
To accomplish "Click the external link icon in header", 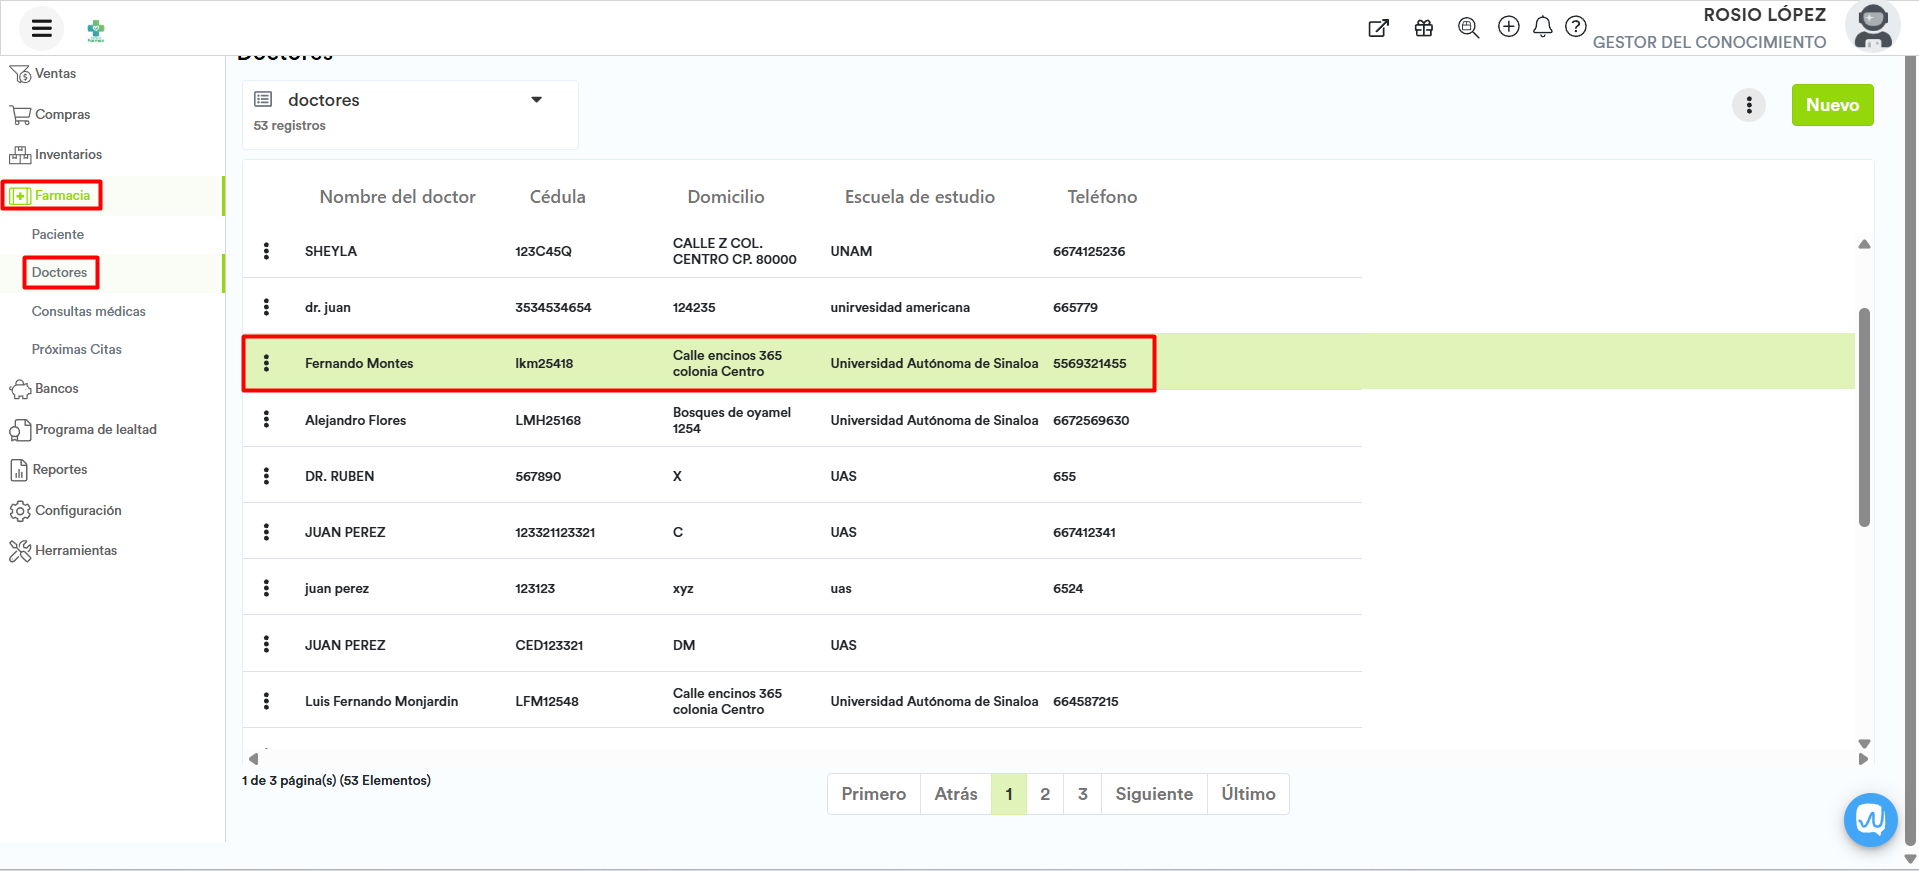I will point(1378,28).
